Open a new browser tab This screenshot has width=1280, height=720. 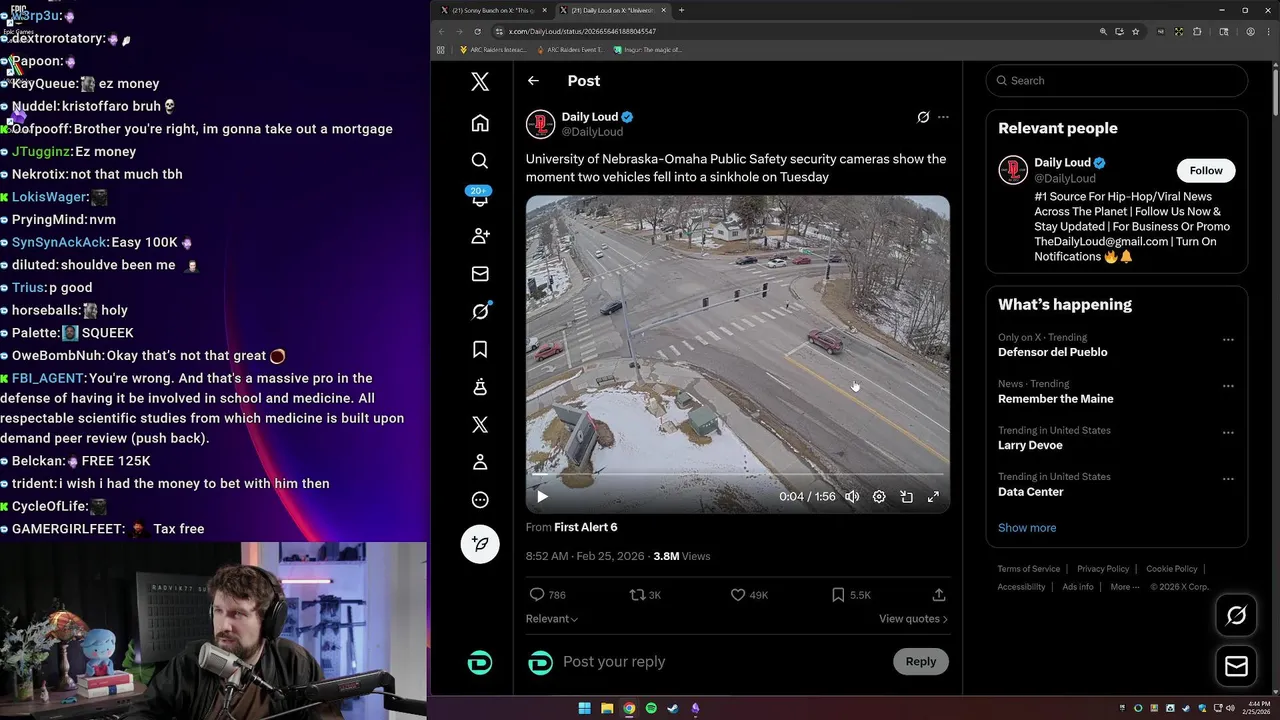coord(681,10)
